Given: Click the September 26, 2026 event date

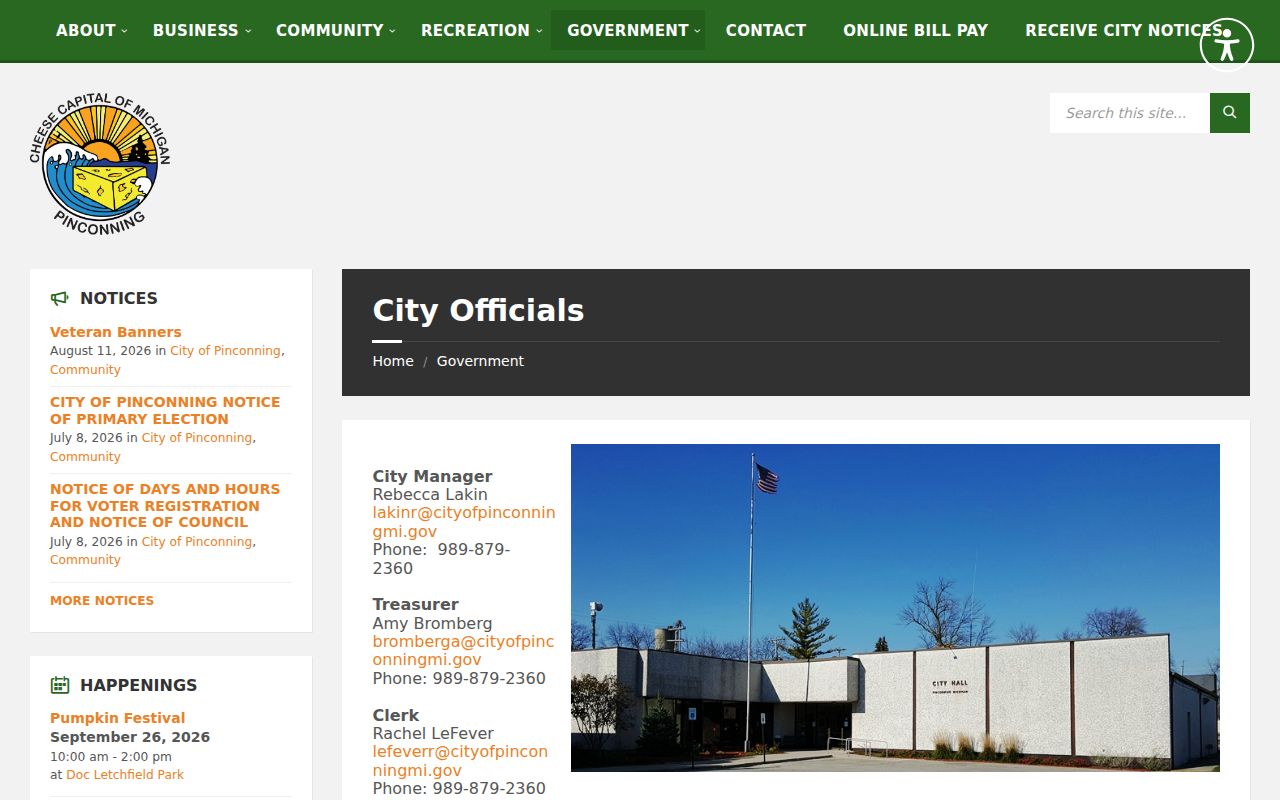Looking at the screenshot, I should pos(130,737).
